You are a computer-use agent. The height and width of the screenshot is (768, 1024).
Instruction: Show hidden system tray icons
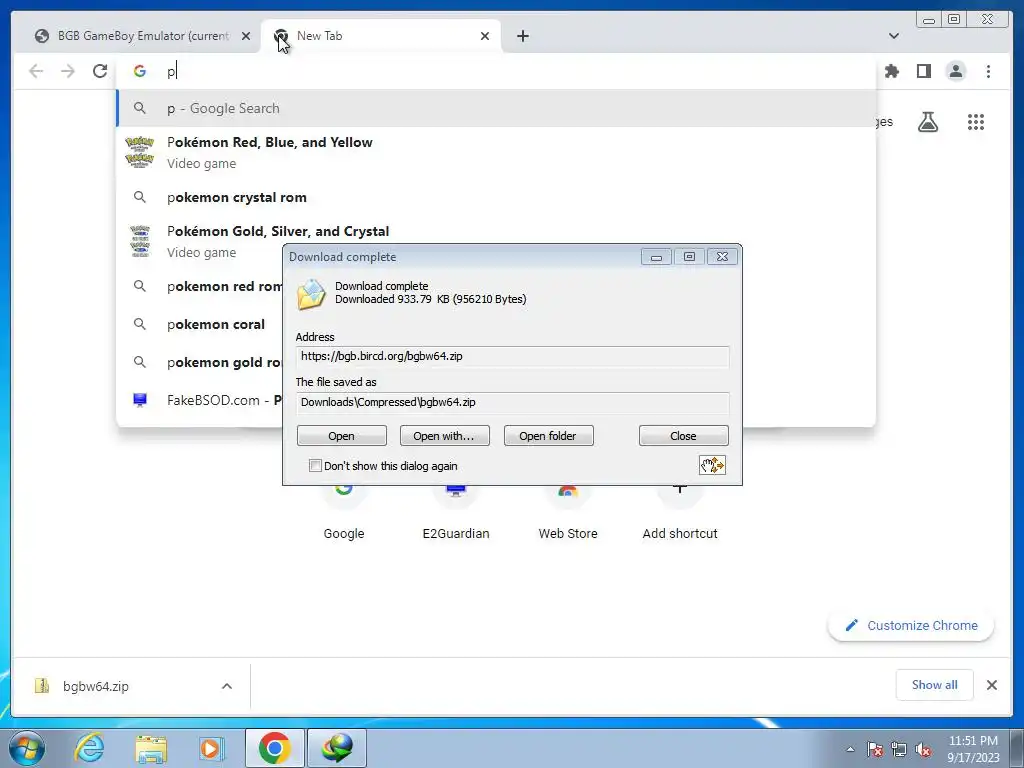click(850, 749)
